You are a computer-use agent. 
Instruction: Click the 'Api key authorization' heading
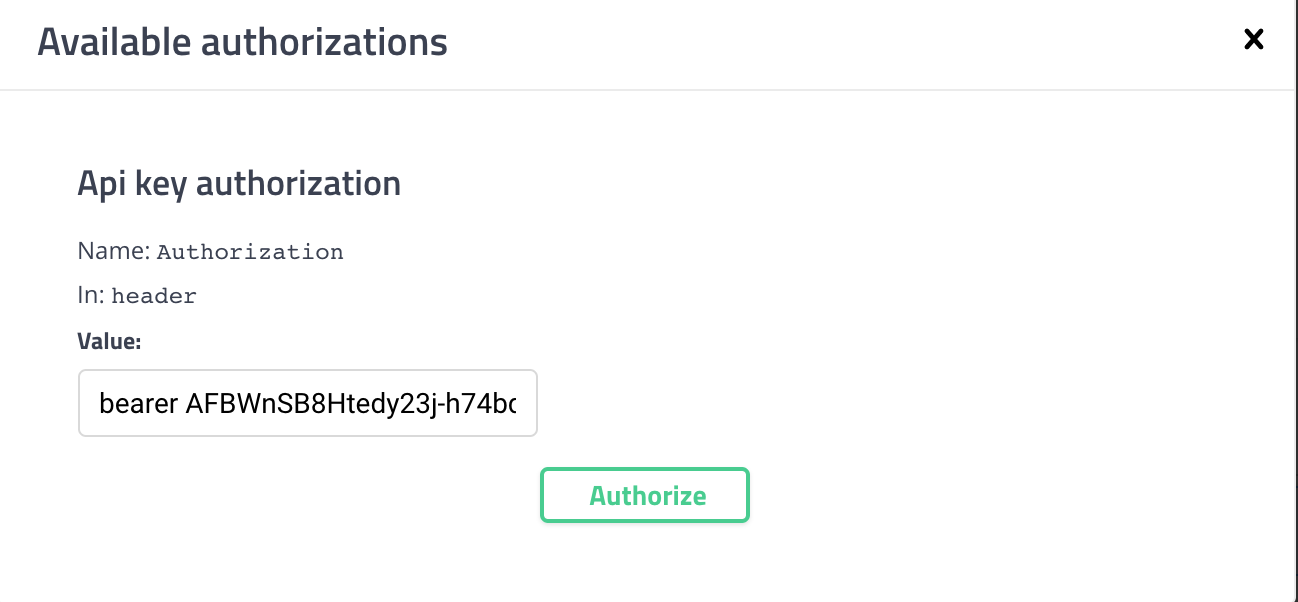point(239,184)
